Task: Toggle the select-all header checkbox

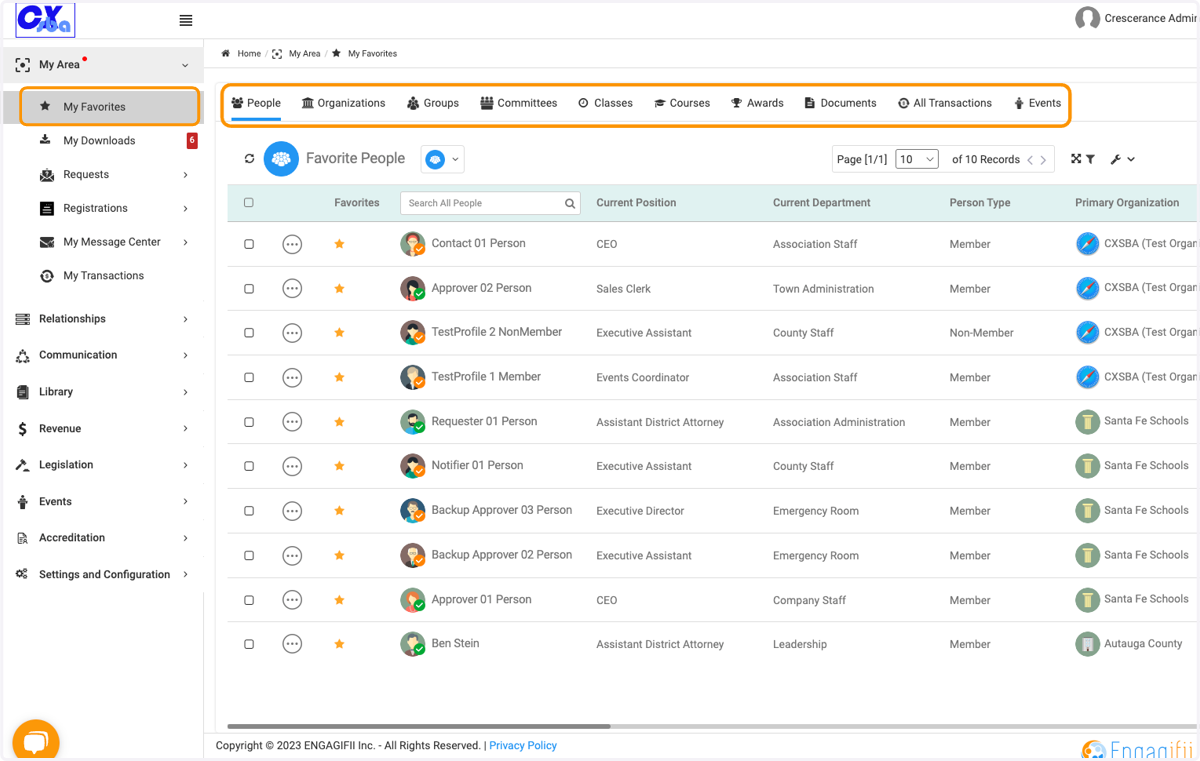Action: click(x=249, y=203)
